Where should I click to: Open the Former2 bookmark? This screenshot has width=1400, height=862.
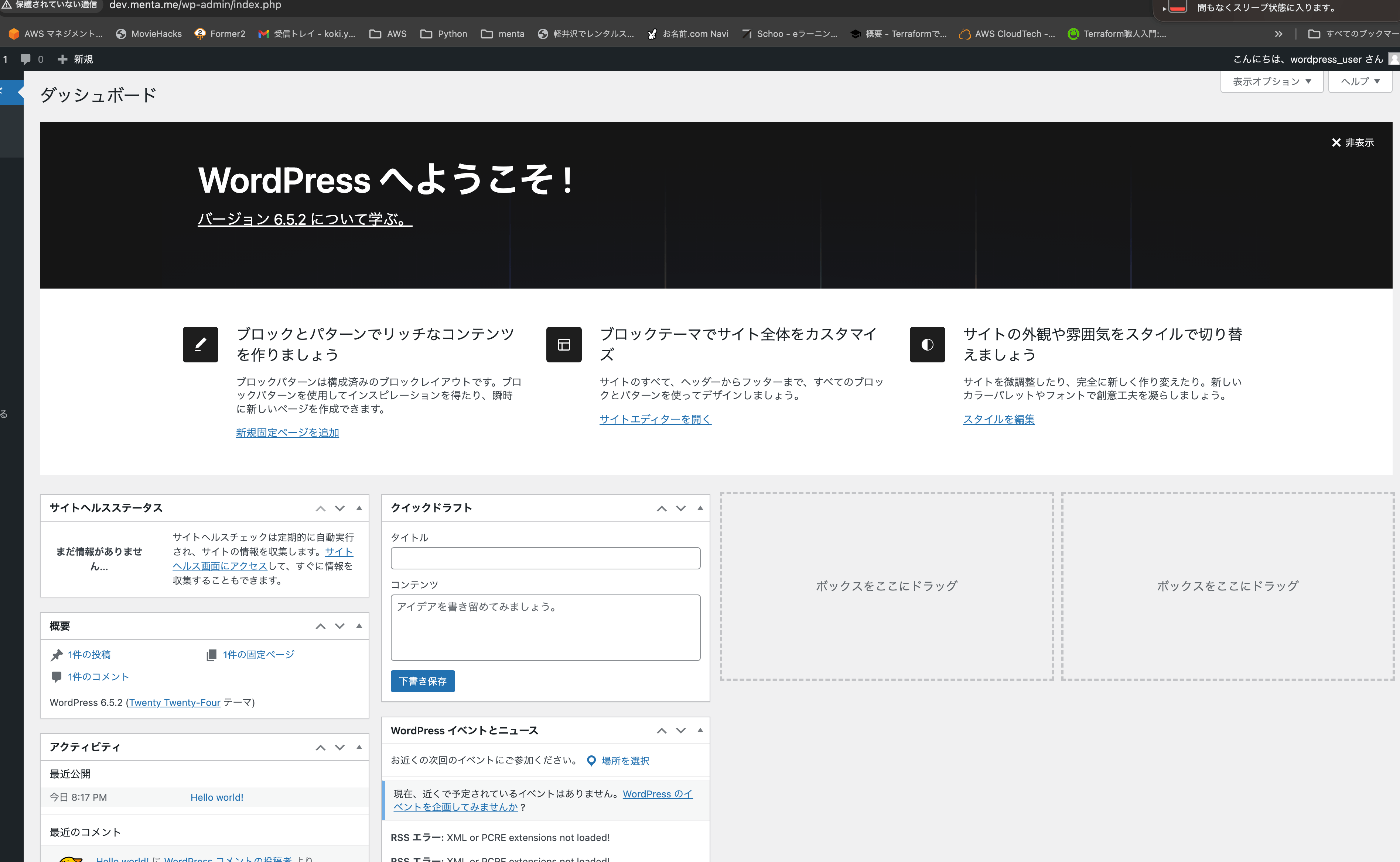[x=219, y=34]
